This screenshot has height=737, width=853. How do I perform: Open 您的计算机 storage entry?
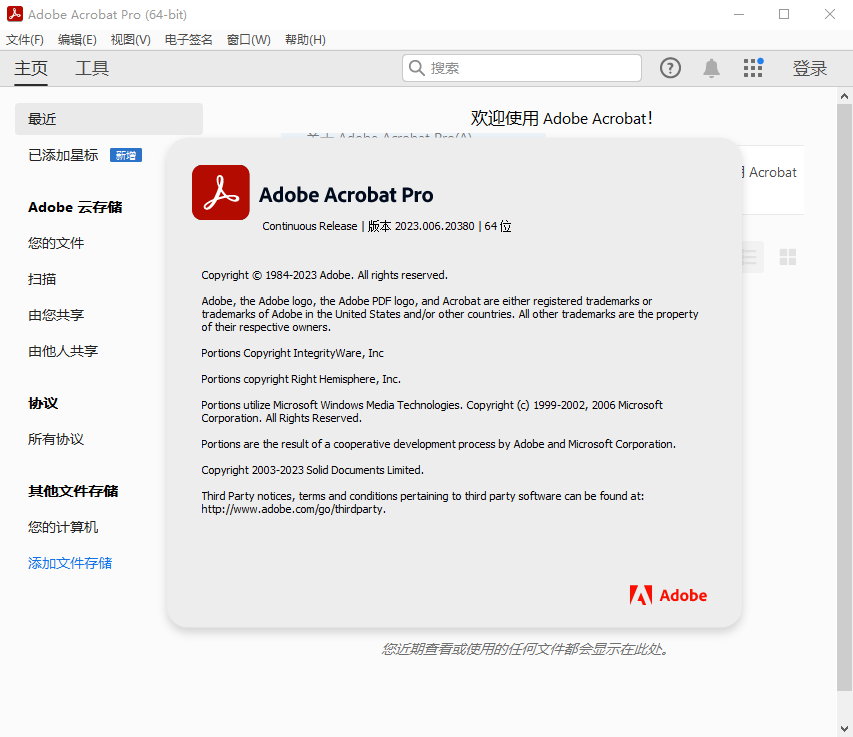tap(63, 527)
